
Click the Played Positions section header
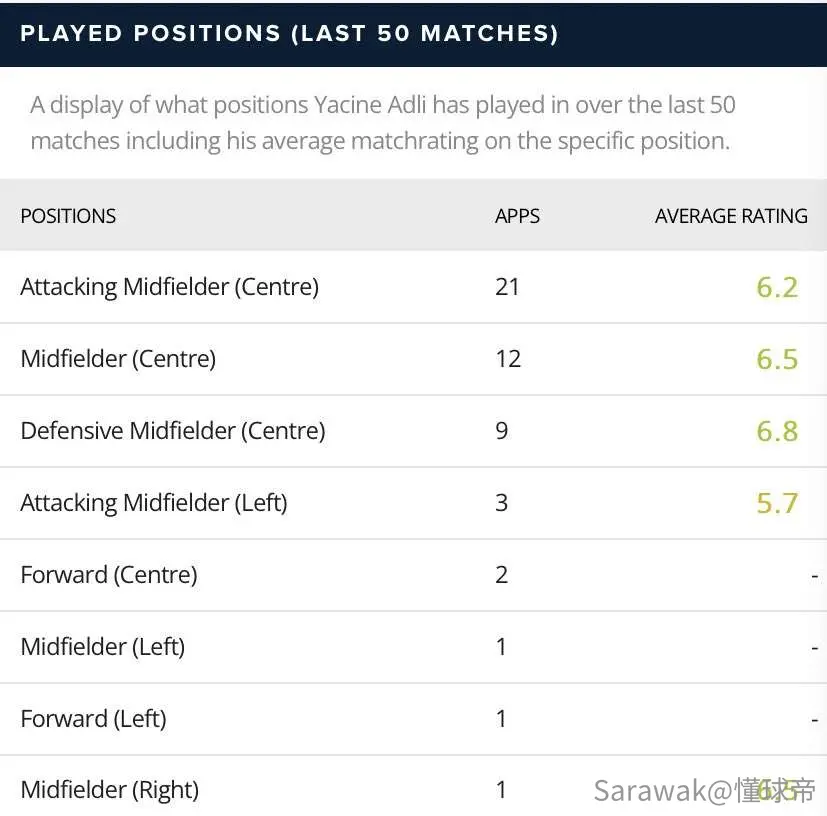289,34
